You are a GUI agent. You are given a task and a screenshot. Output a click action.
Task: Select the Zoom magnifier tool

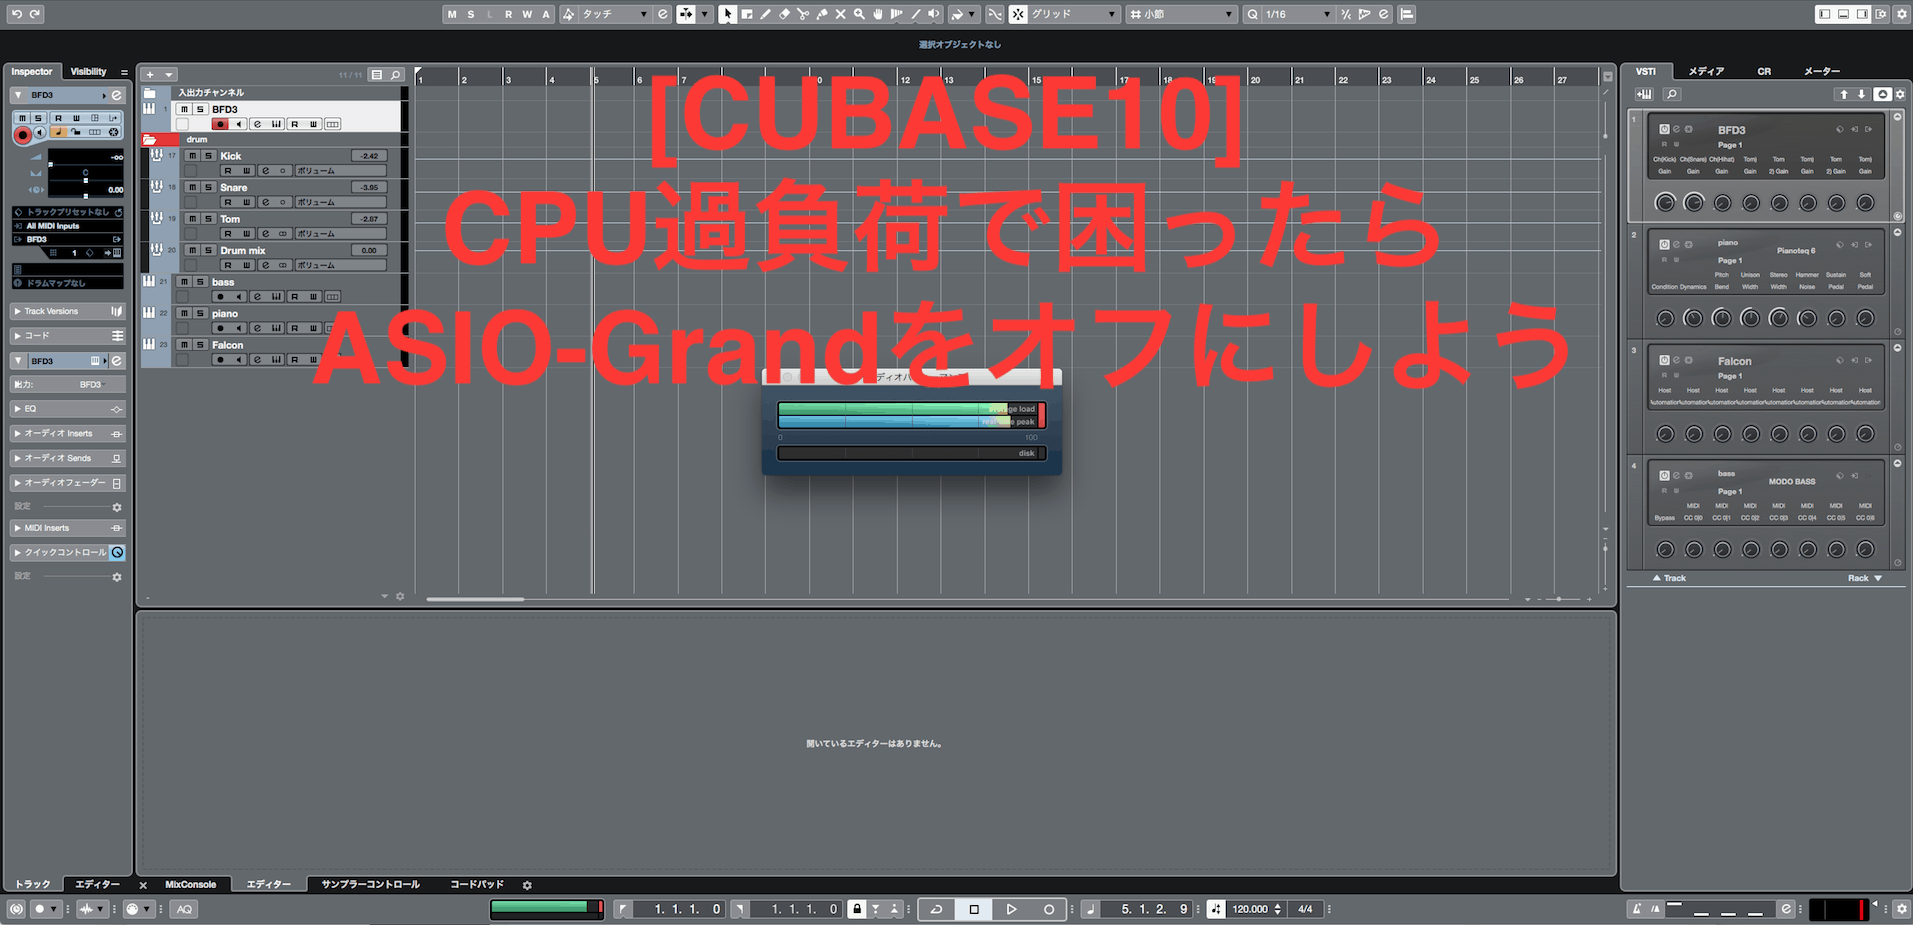coord(859,14)
